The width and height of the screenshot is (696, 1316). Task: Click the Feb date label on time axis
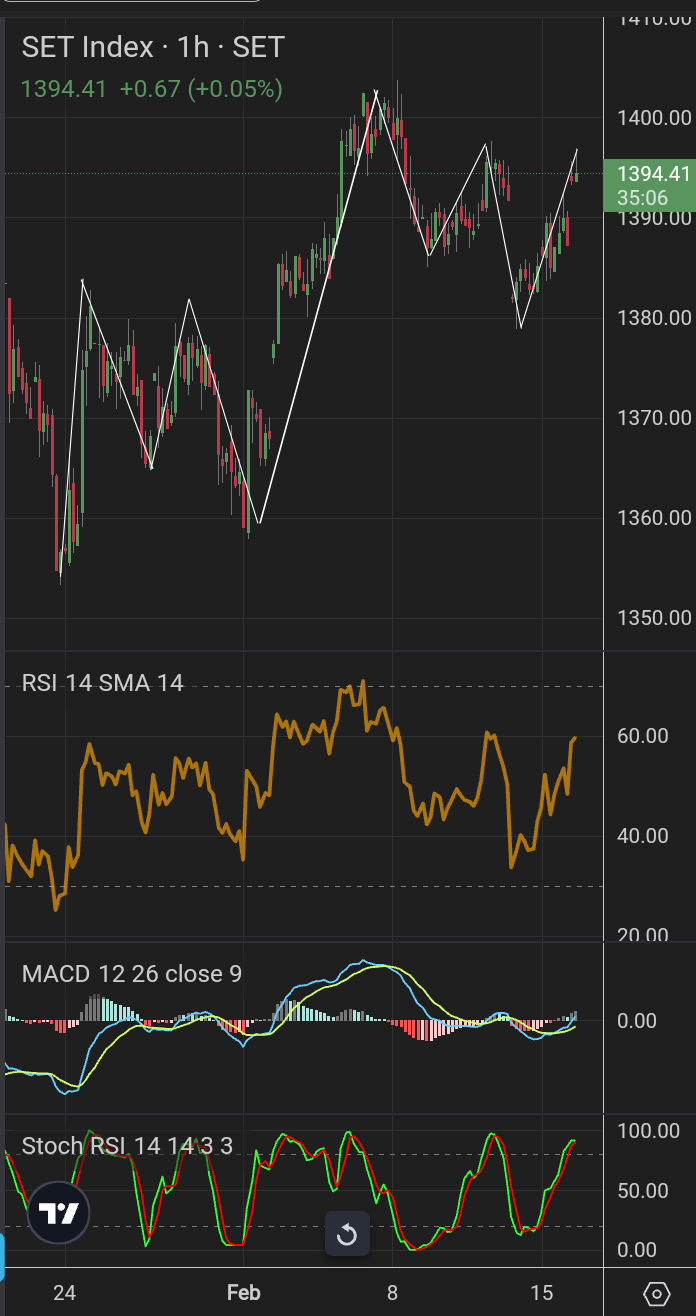(x=244, y=1293)
